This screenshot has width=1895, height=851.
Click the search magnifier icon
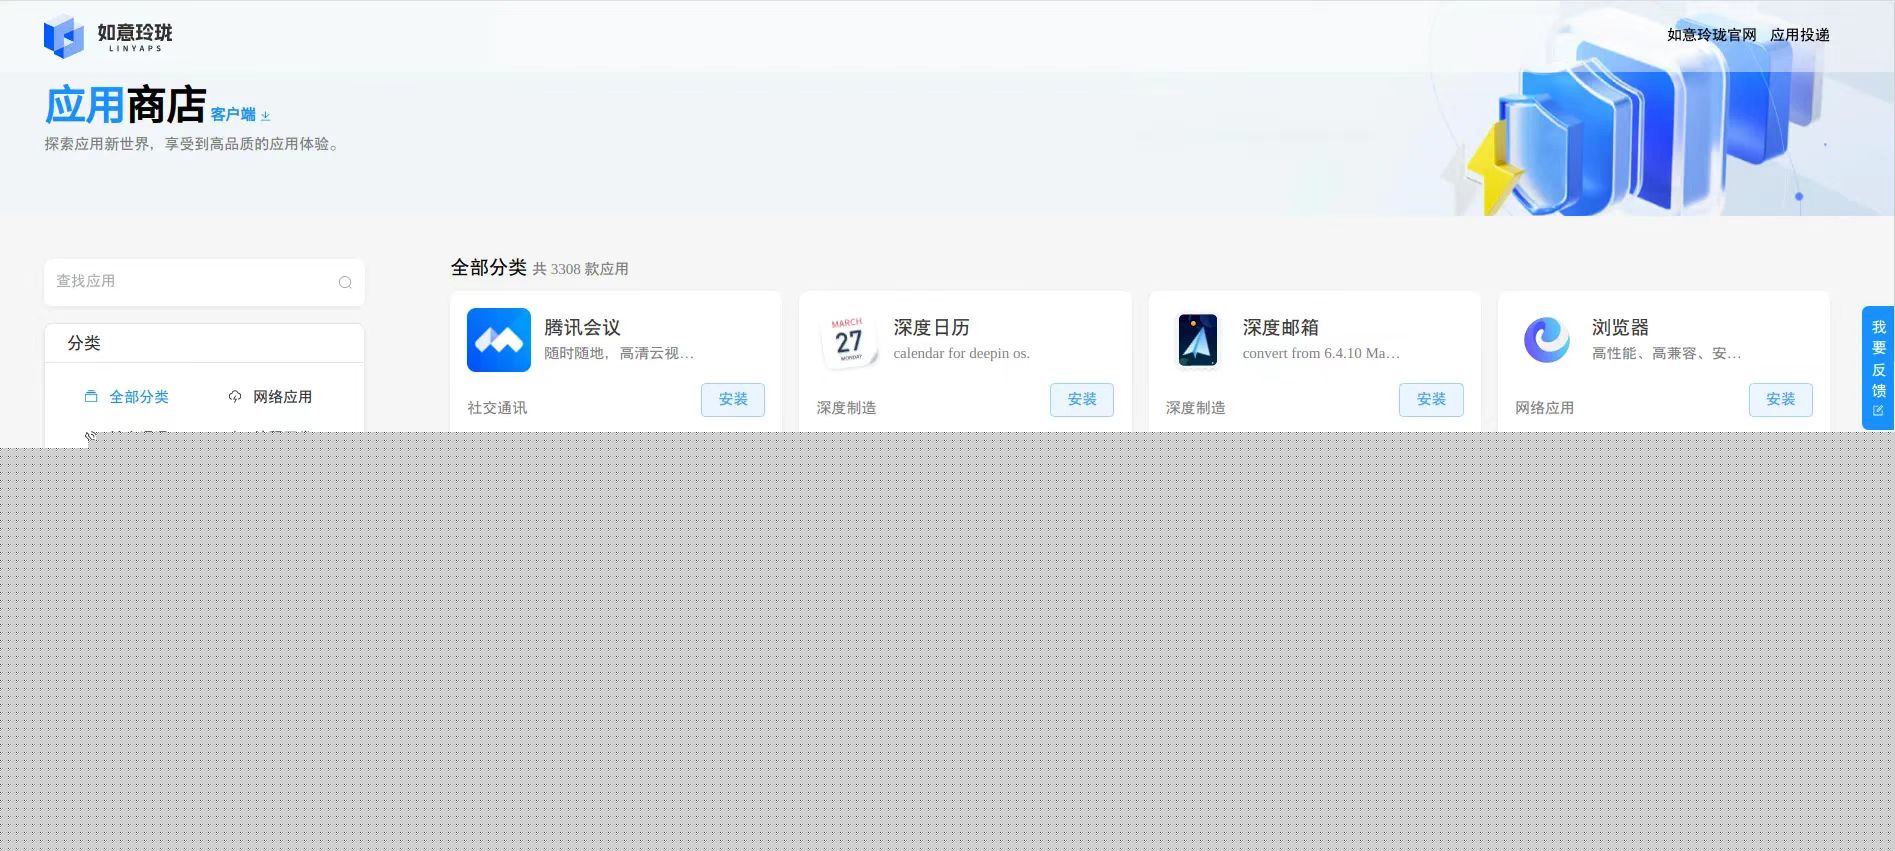tap(345, 282)
